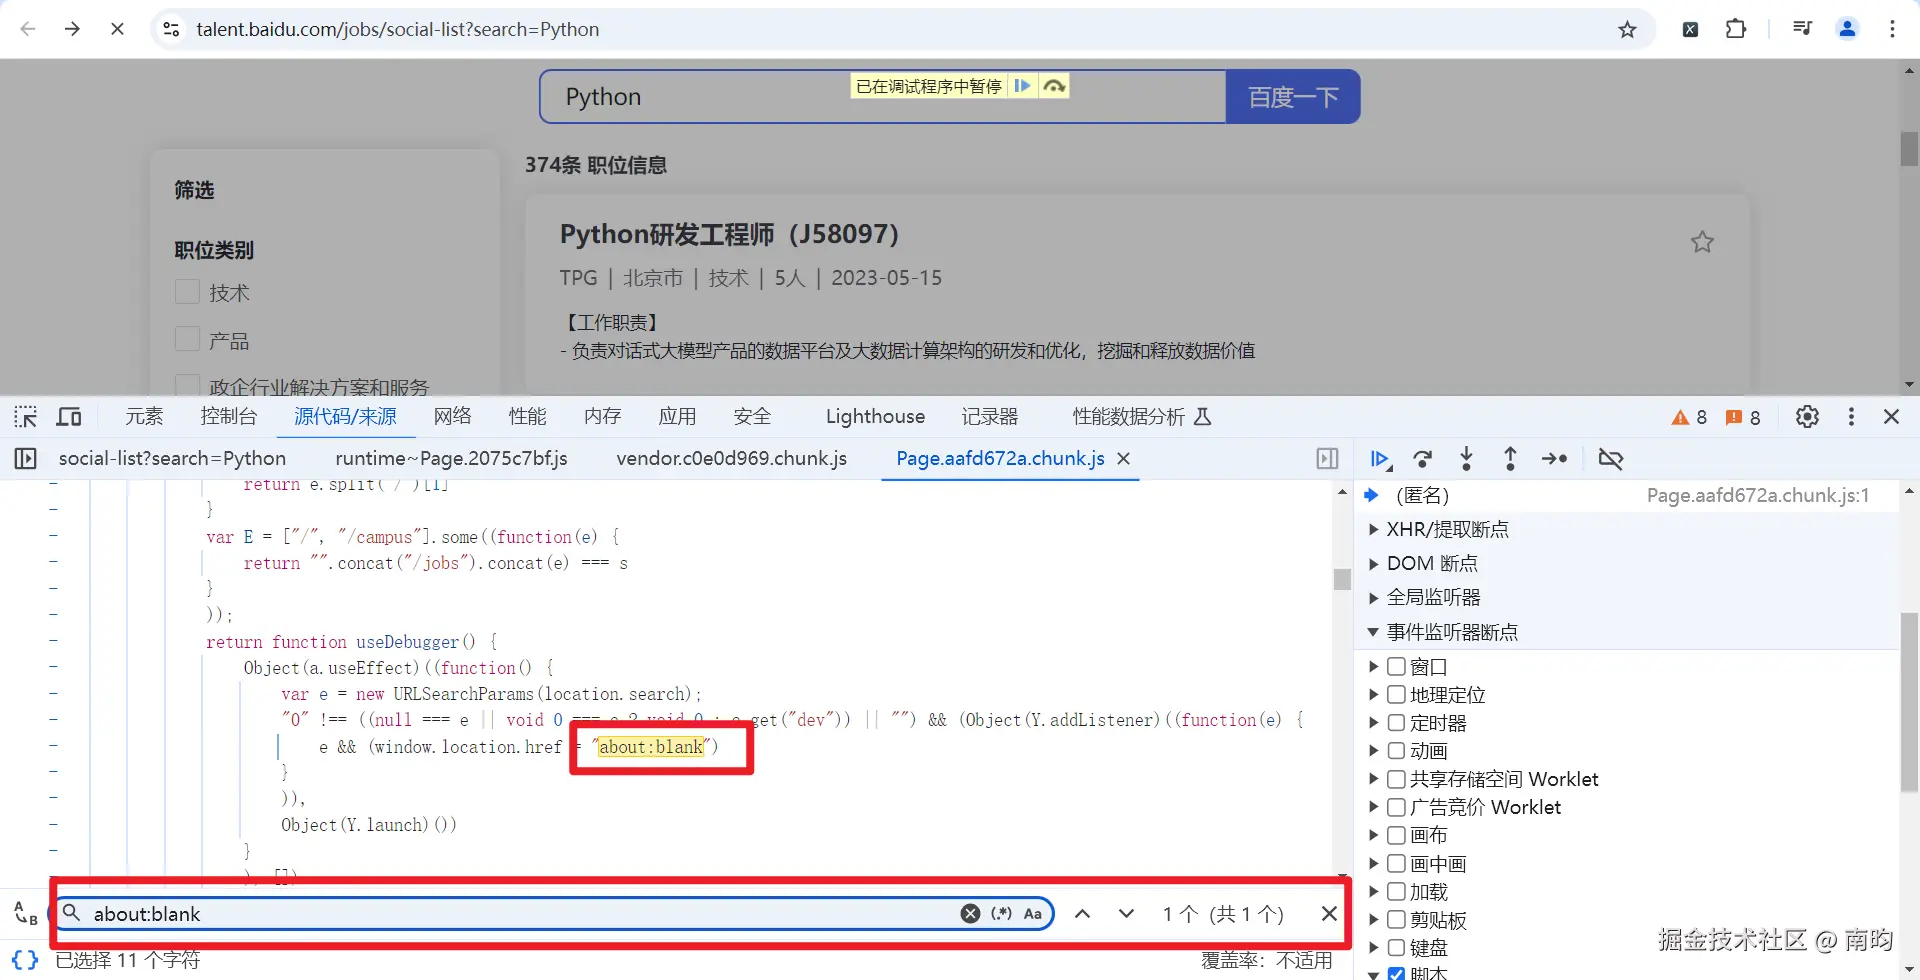Resume script execution in the debugger
This screenshot has width=1920, height=980.
(x=1380, y=459)
